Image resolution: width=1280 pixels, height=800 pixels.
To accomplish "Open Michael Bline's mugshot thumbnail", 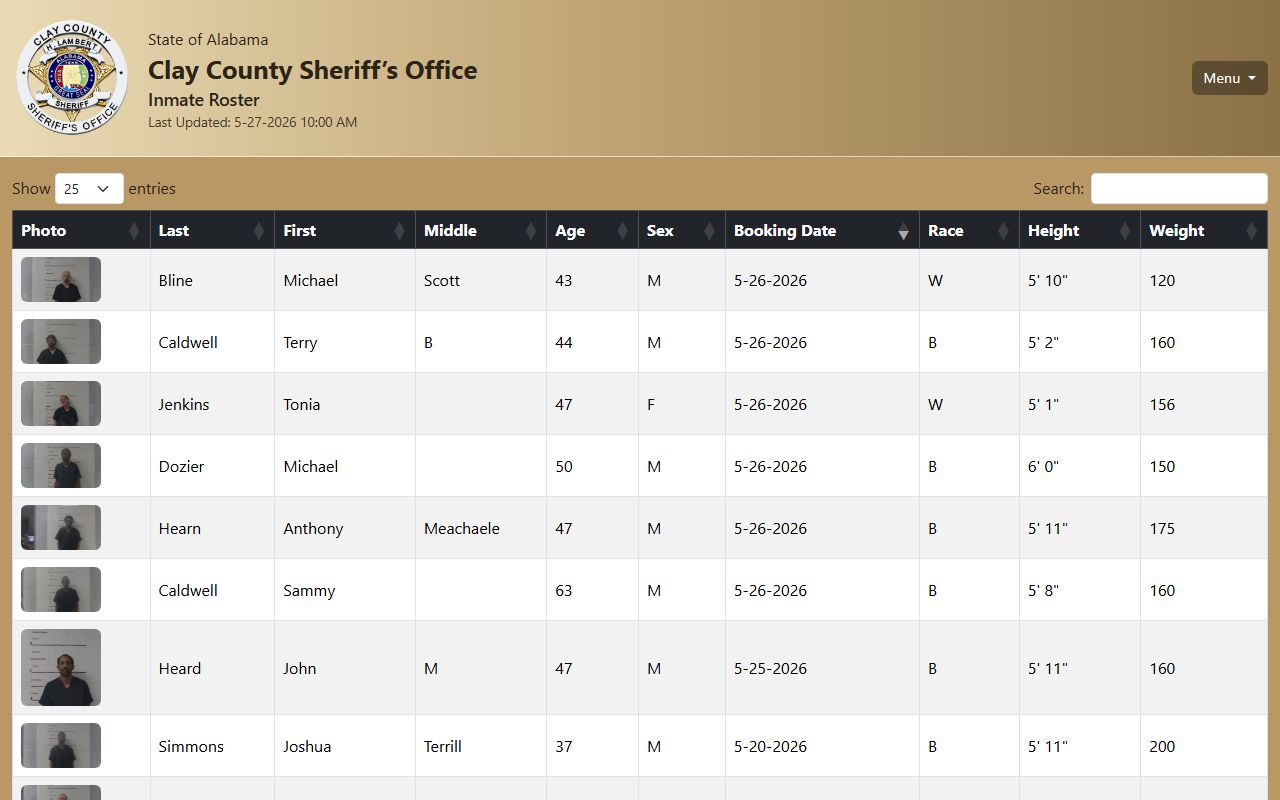I will 61,280.
